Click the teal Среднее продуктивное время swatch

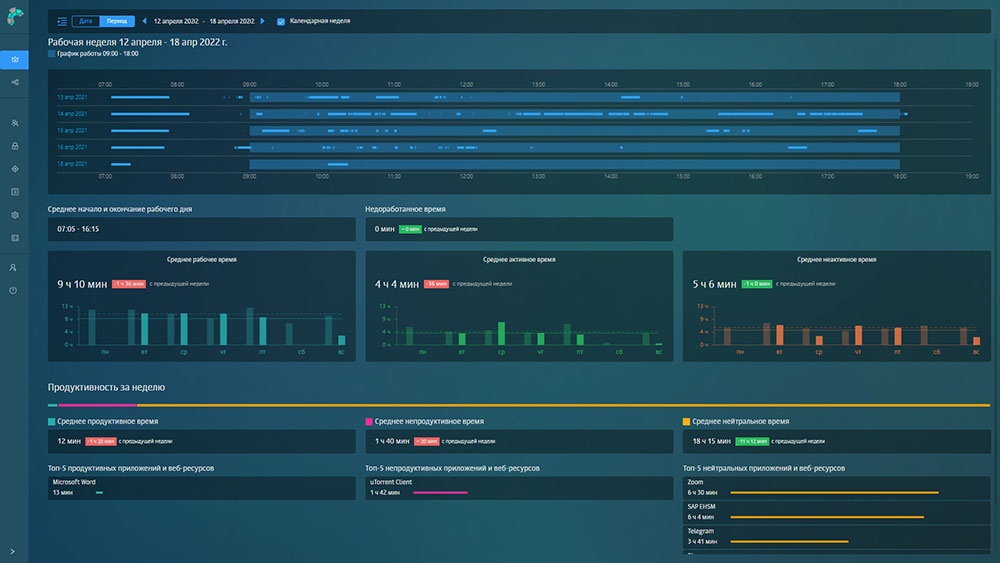[52, 422]
